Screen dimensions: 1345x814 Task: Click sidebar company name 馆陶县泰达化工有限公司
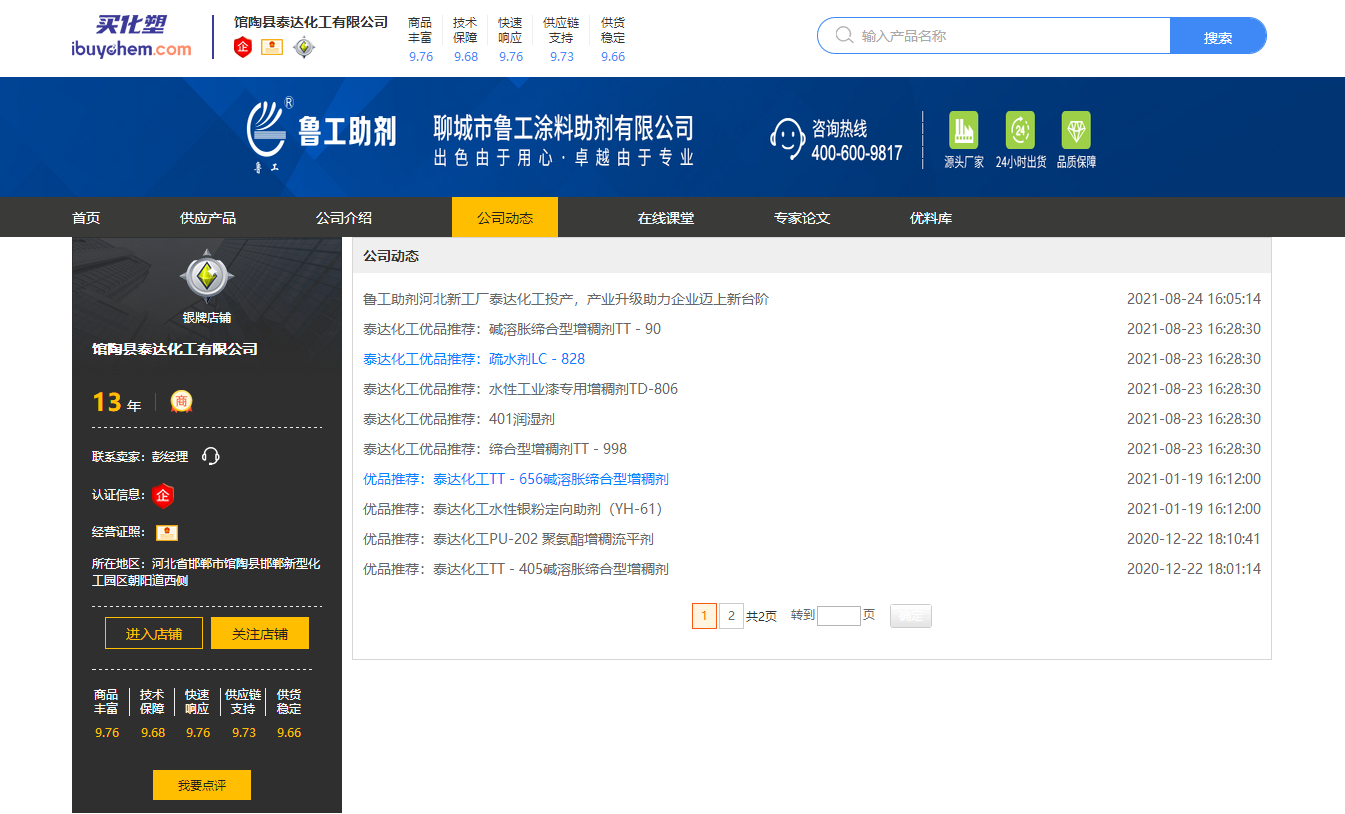tap(175, 349)
